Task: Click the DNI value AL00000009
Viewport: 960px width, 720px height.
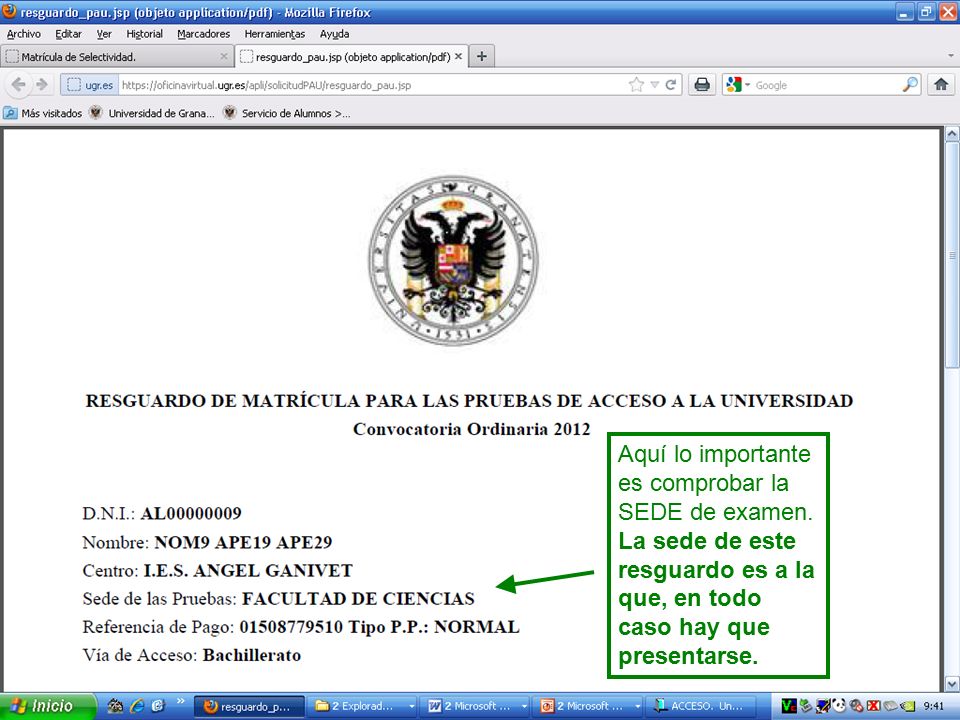Action: (x=191, y=513)
